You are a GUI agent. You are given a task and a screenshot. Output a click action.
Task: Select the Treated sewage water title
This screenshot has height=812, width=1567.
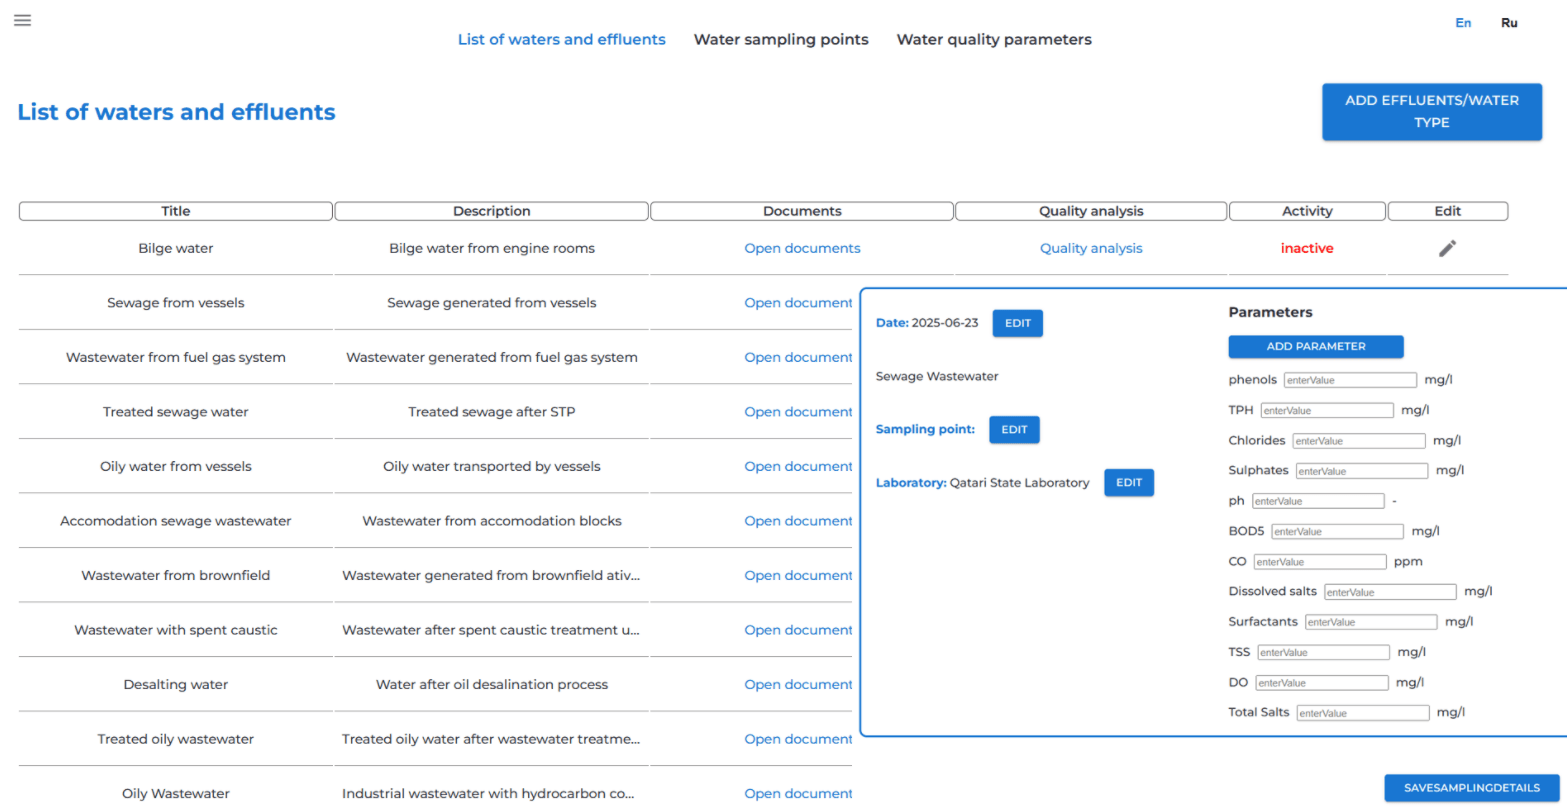point(176,412)
